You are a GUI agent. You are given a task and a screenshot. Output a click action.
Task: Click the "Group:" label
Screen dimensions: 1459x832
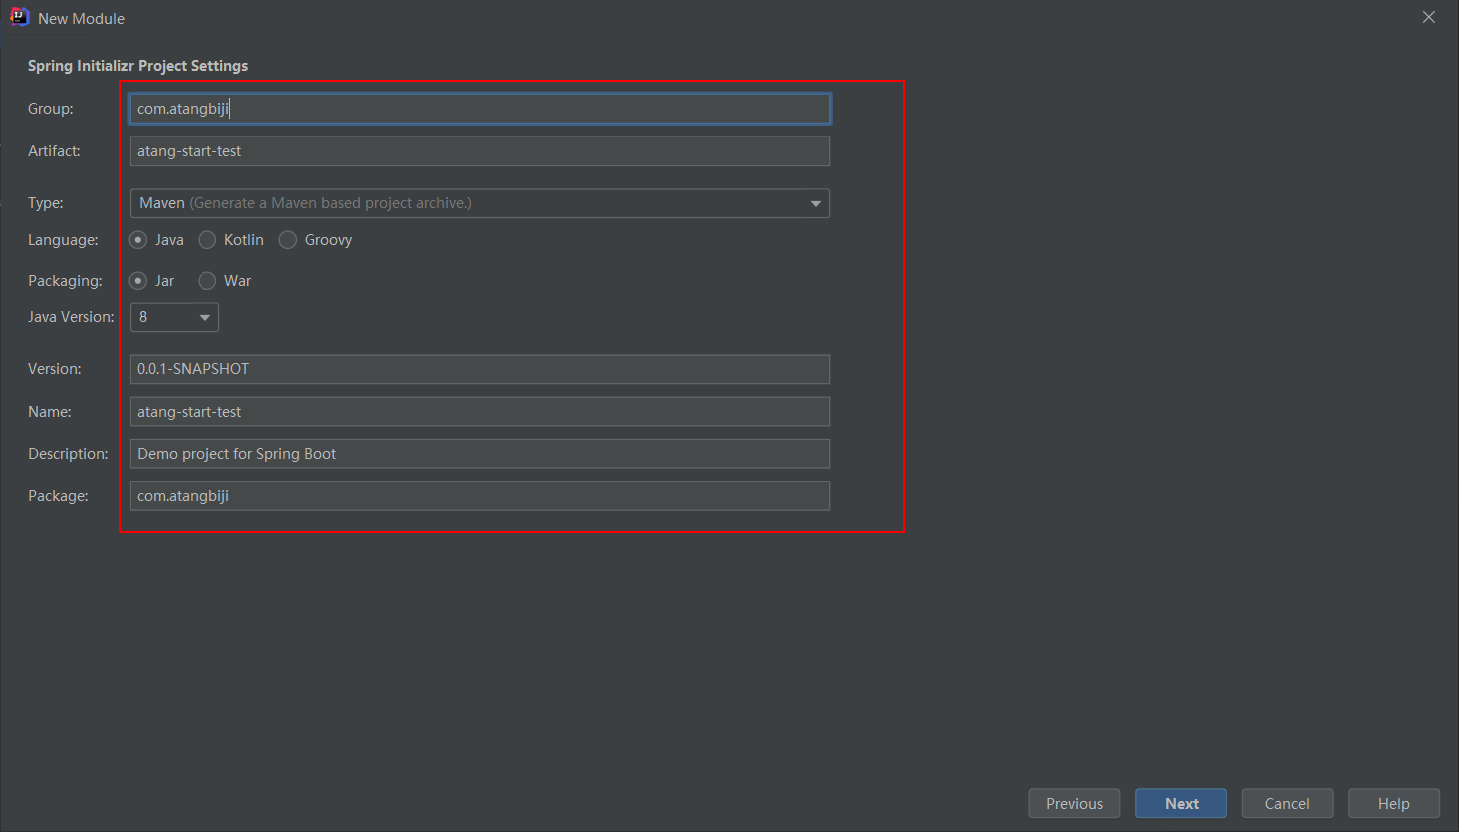[51, 109]
